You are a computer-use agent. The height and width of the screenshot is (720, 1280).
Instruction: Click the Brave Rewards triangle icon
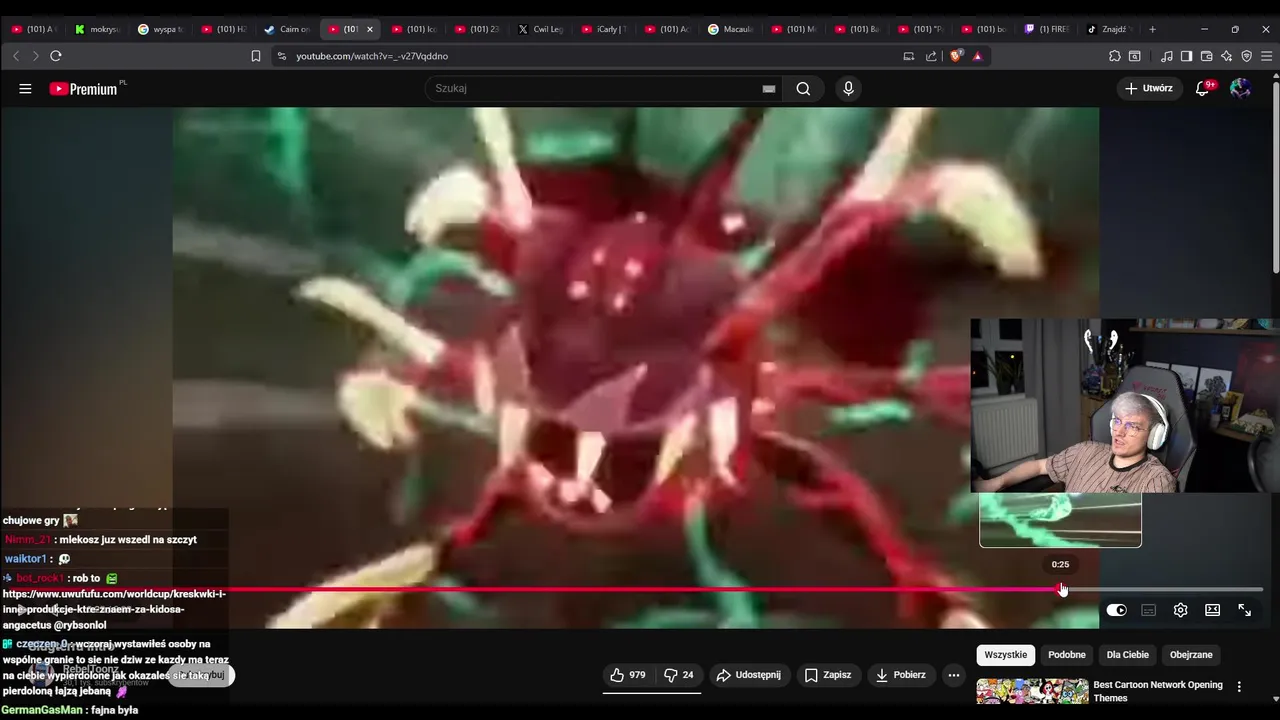977,56
